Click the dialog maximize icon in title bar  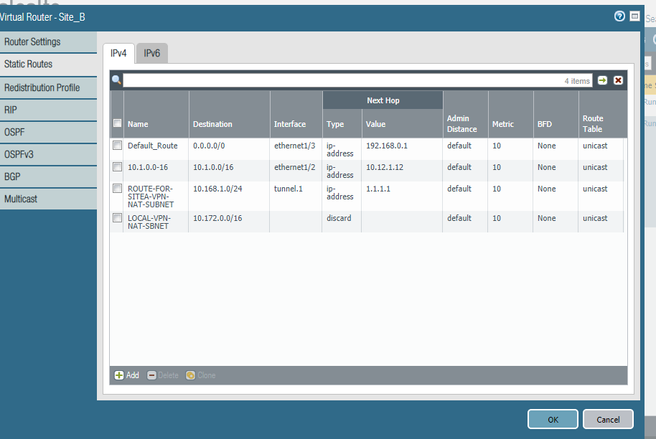635,16
